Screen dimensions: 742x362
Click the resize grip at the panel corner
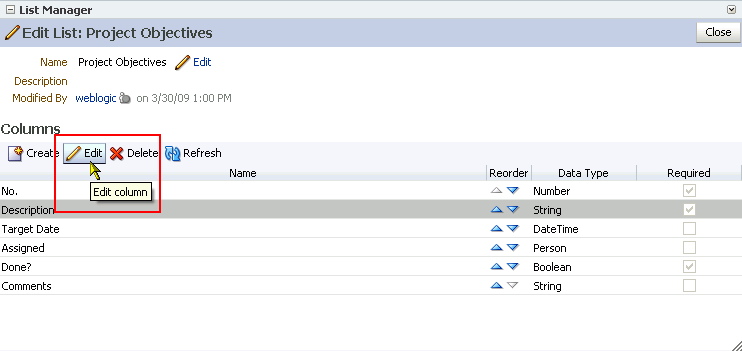pos(736,346)
